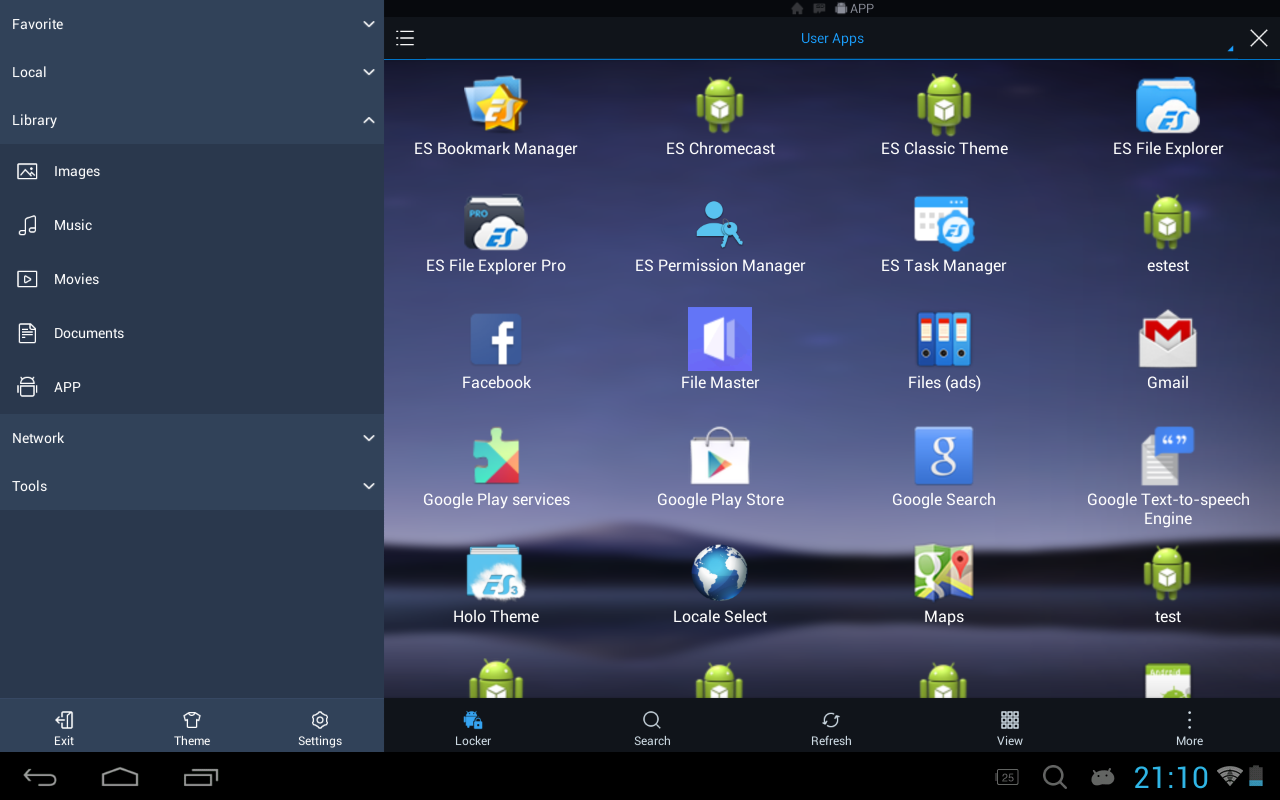
Task: Collapse the Library section
Action: 192,120
